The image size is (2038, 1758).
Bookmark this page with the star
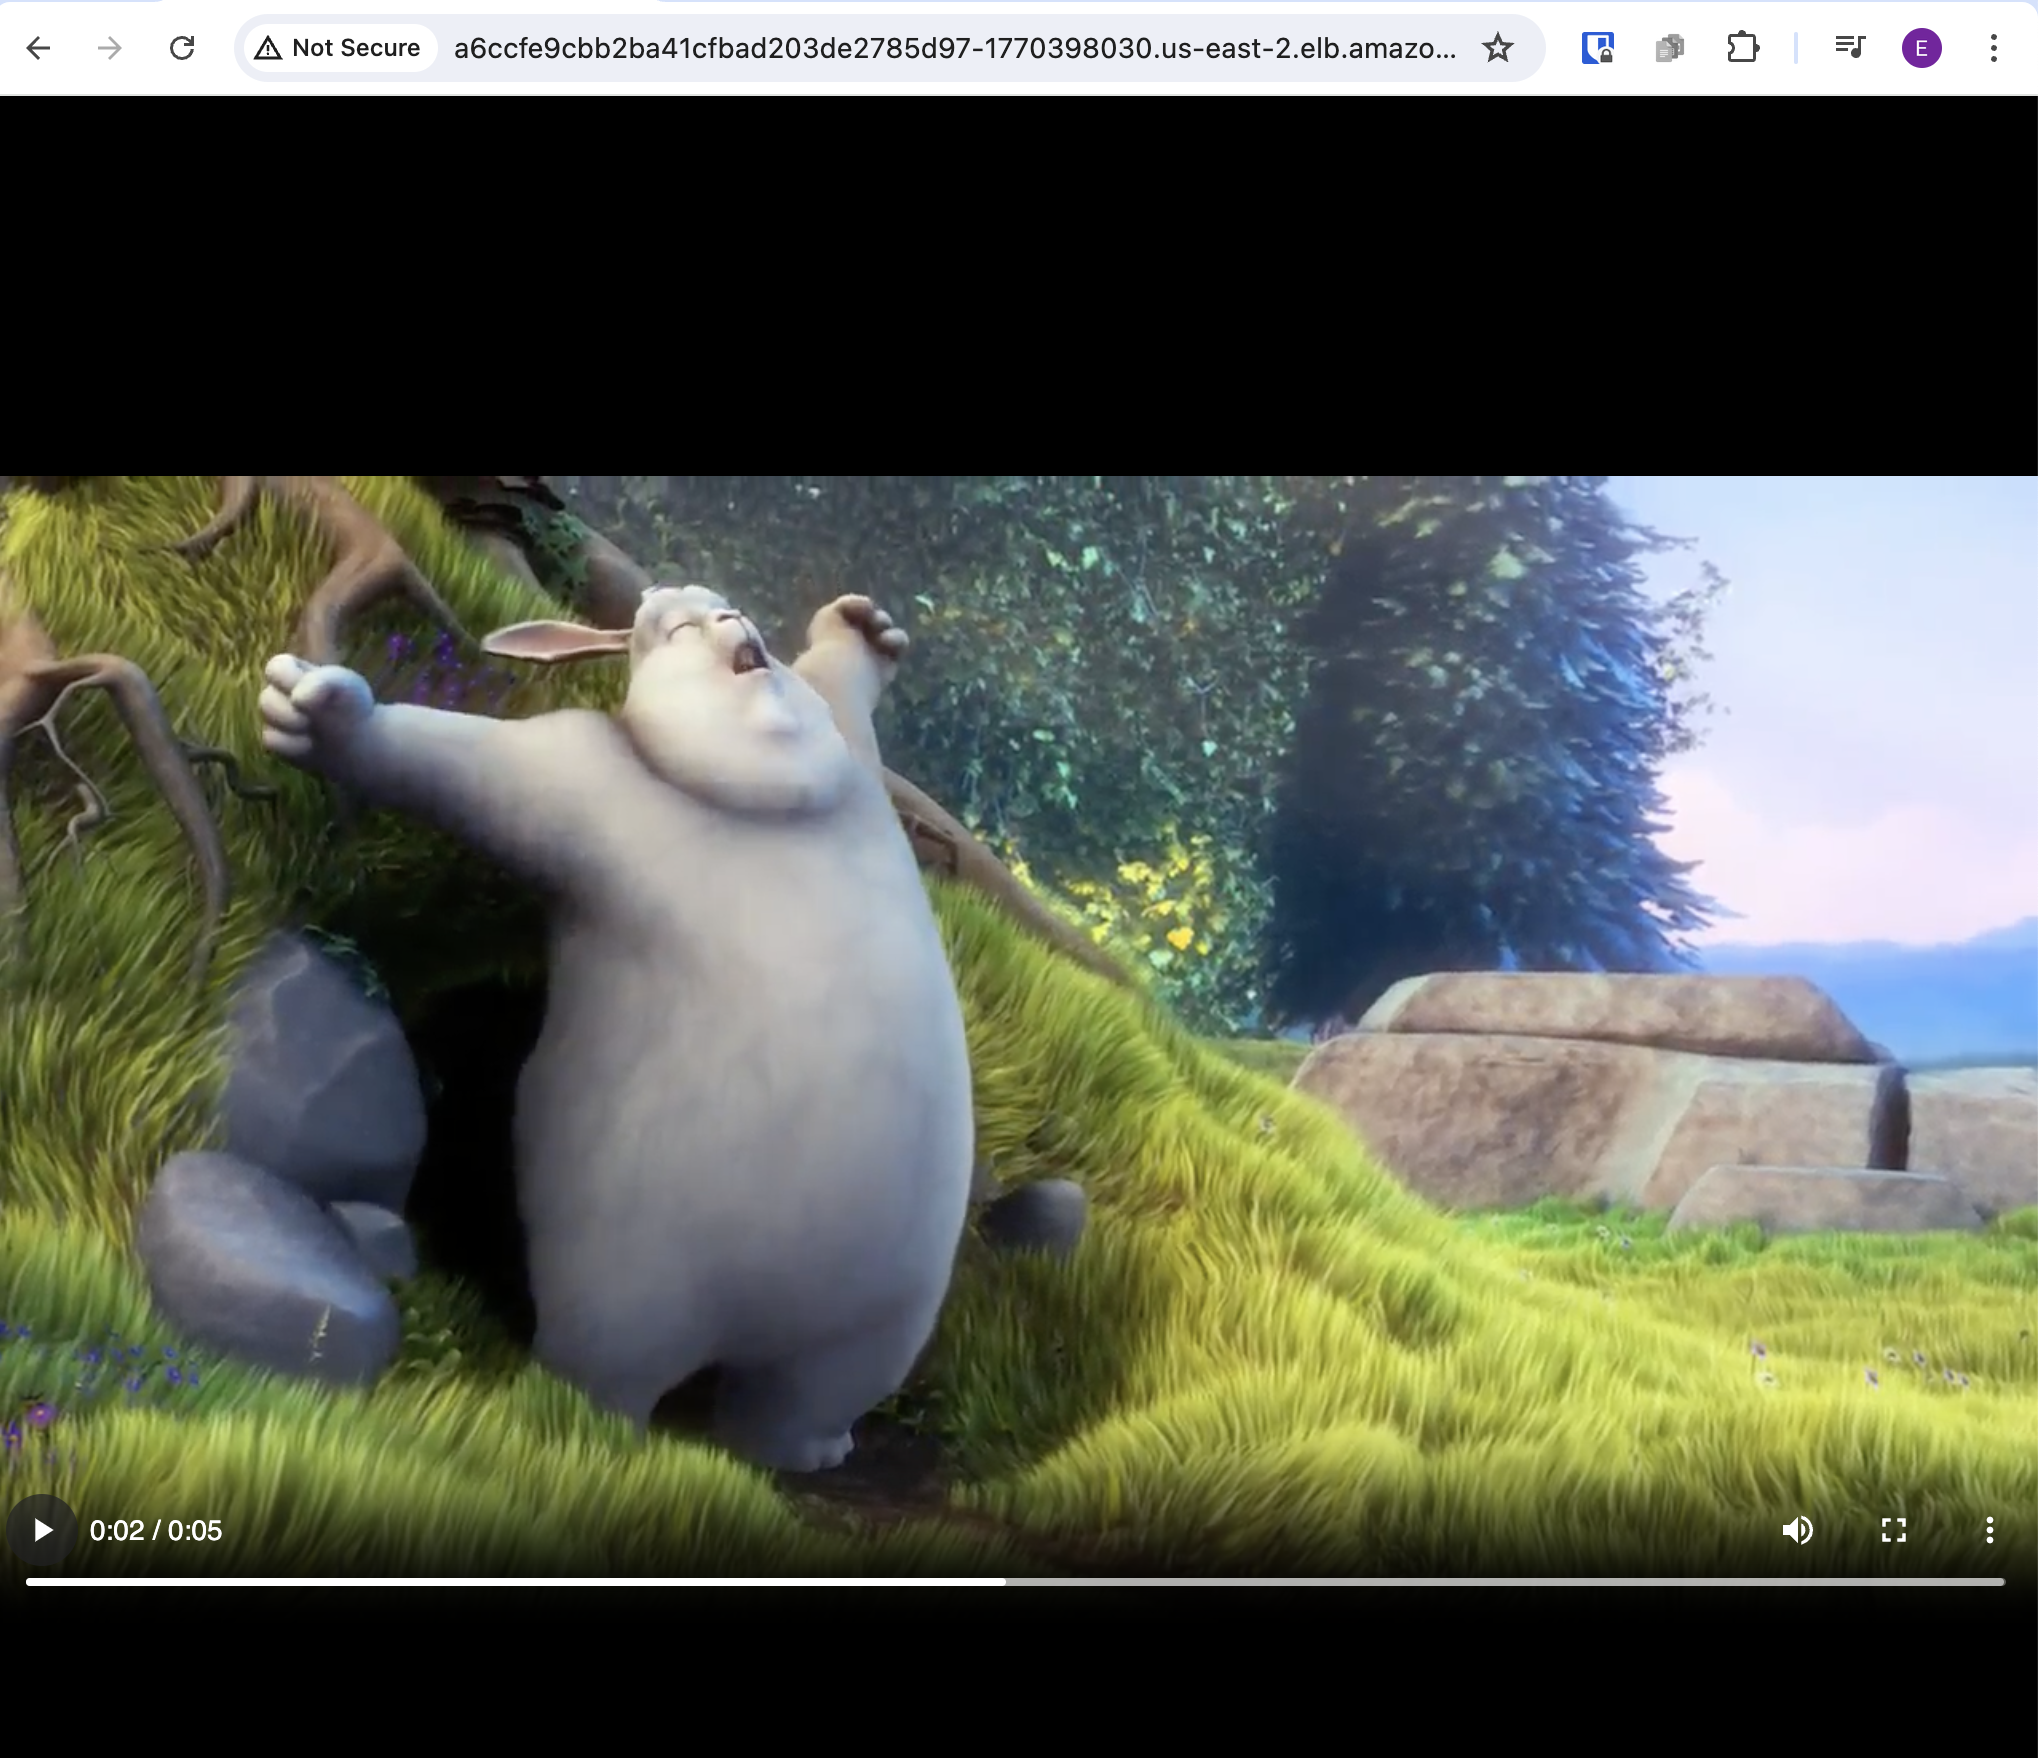[1497, 48]
